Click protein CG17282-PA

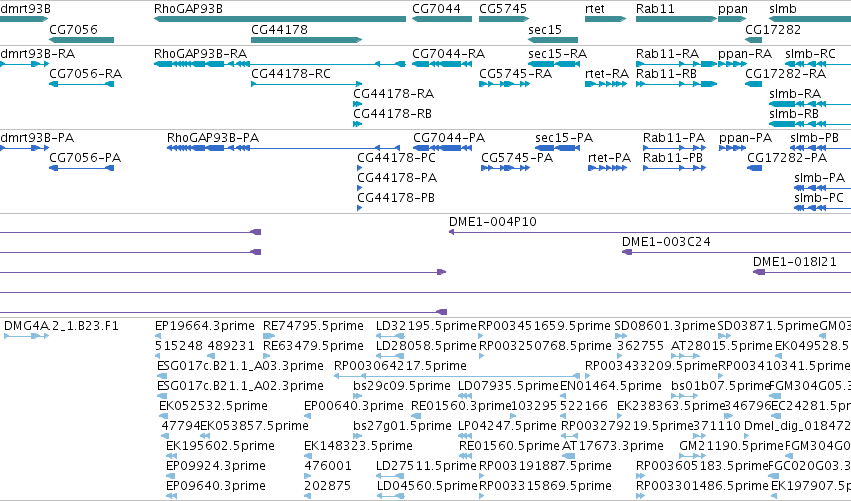click(x=754, y=168)
